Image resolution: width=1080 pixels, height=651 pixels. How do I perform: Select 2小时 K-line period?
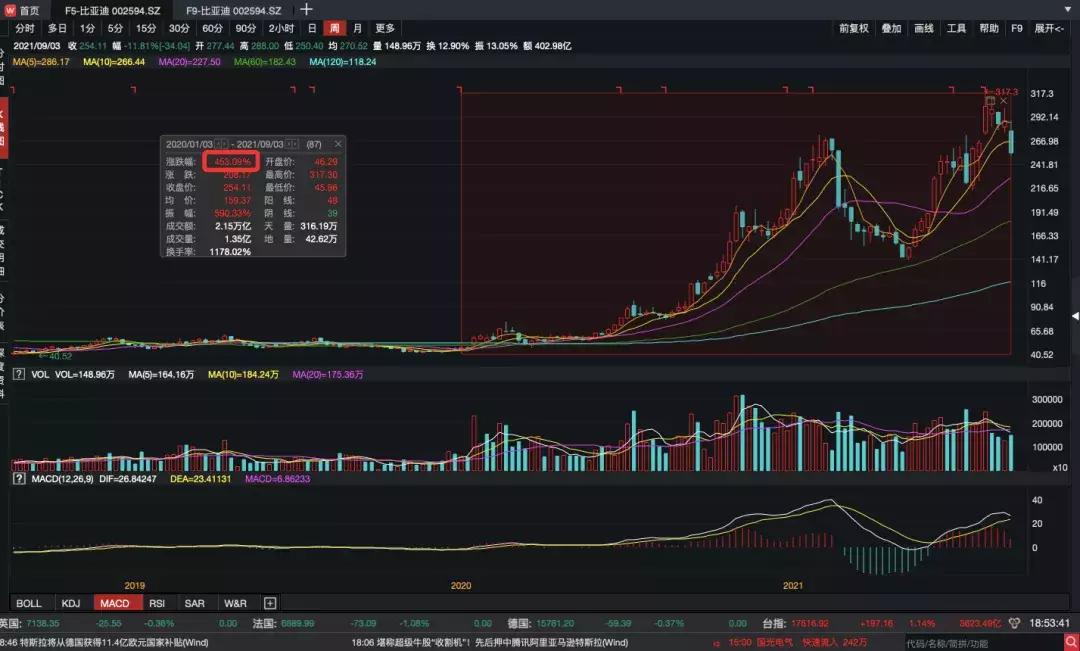(x=281, y=28)
